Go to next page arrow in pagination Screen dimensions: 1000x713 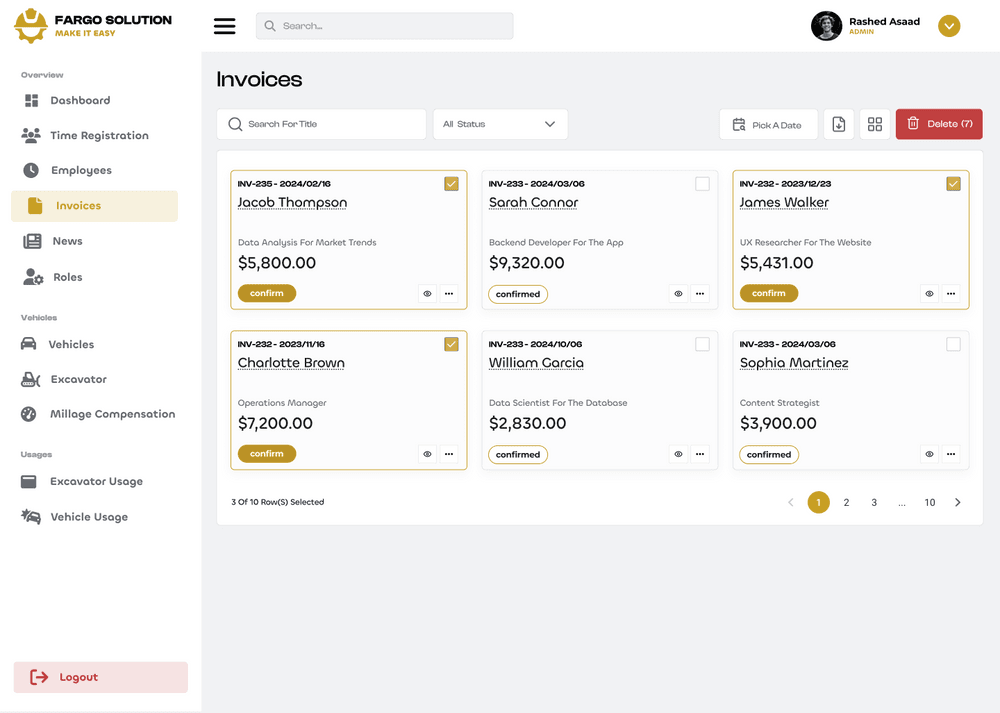tap(957, 502)
